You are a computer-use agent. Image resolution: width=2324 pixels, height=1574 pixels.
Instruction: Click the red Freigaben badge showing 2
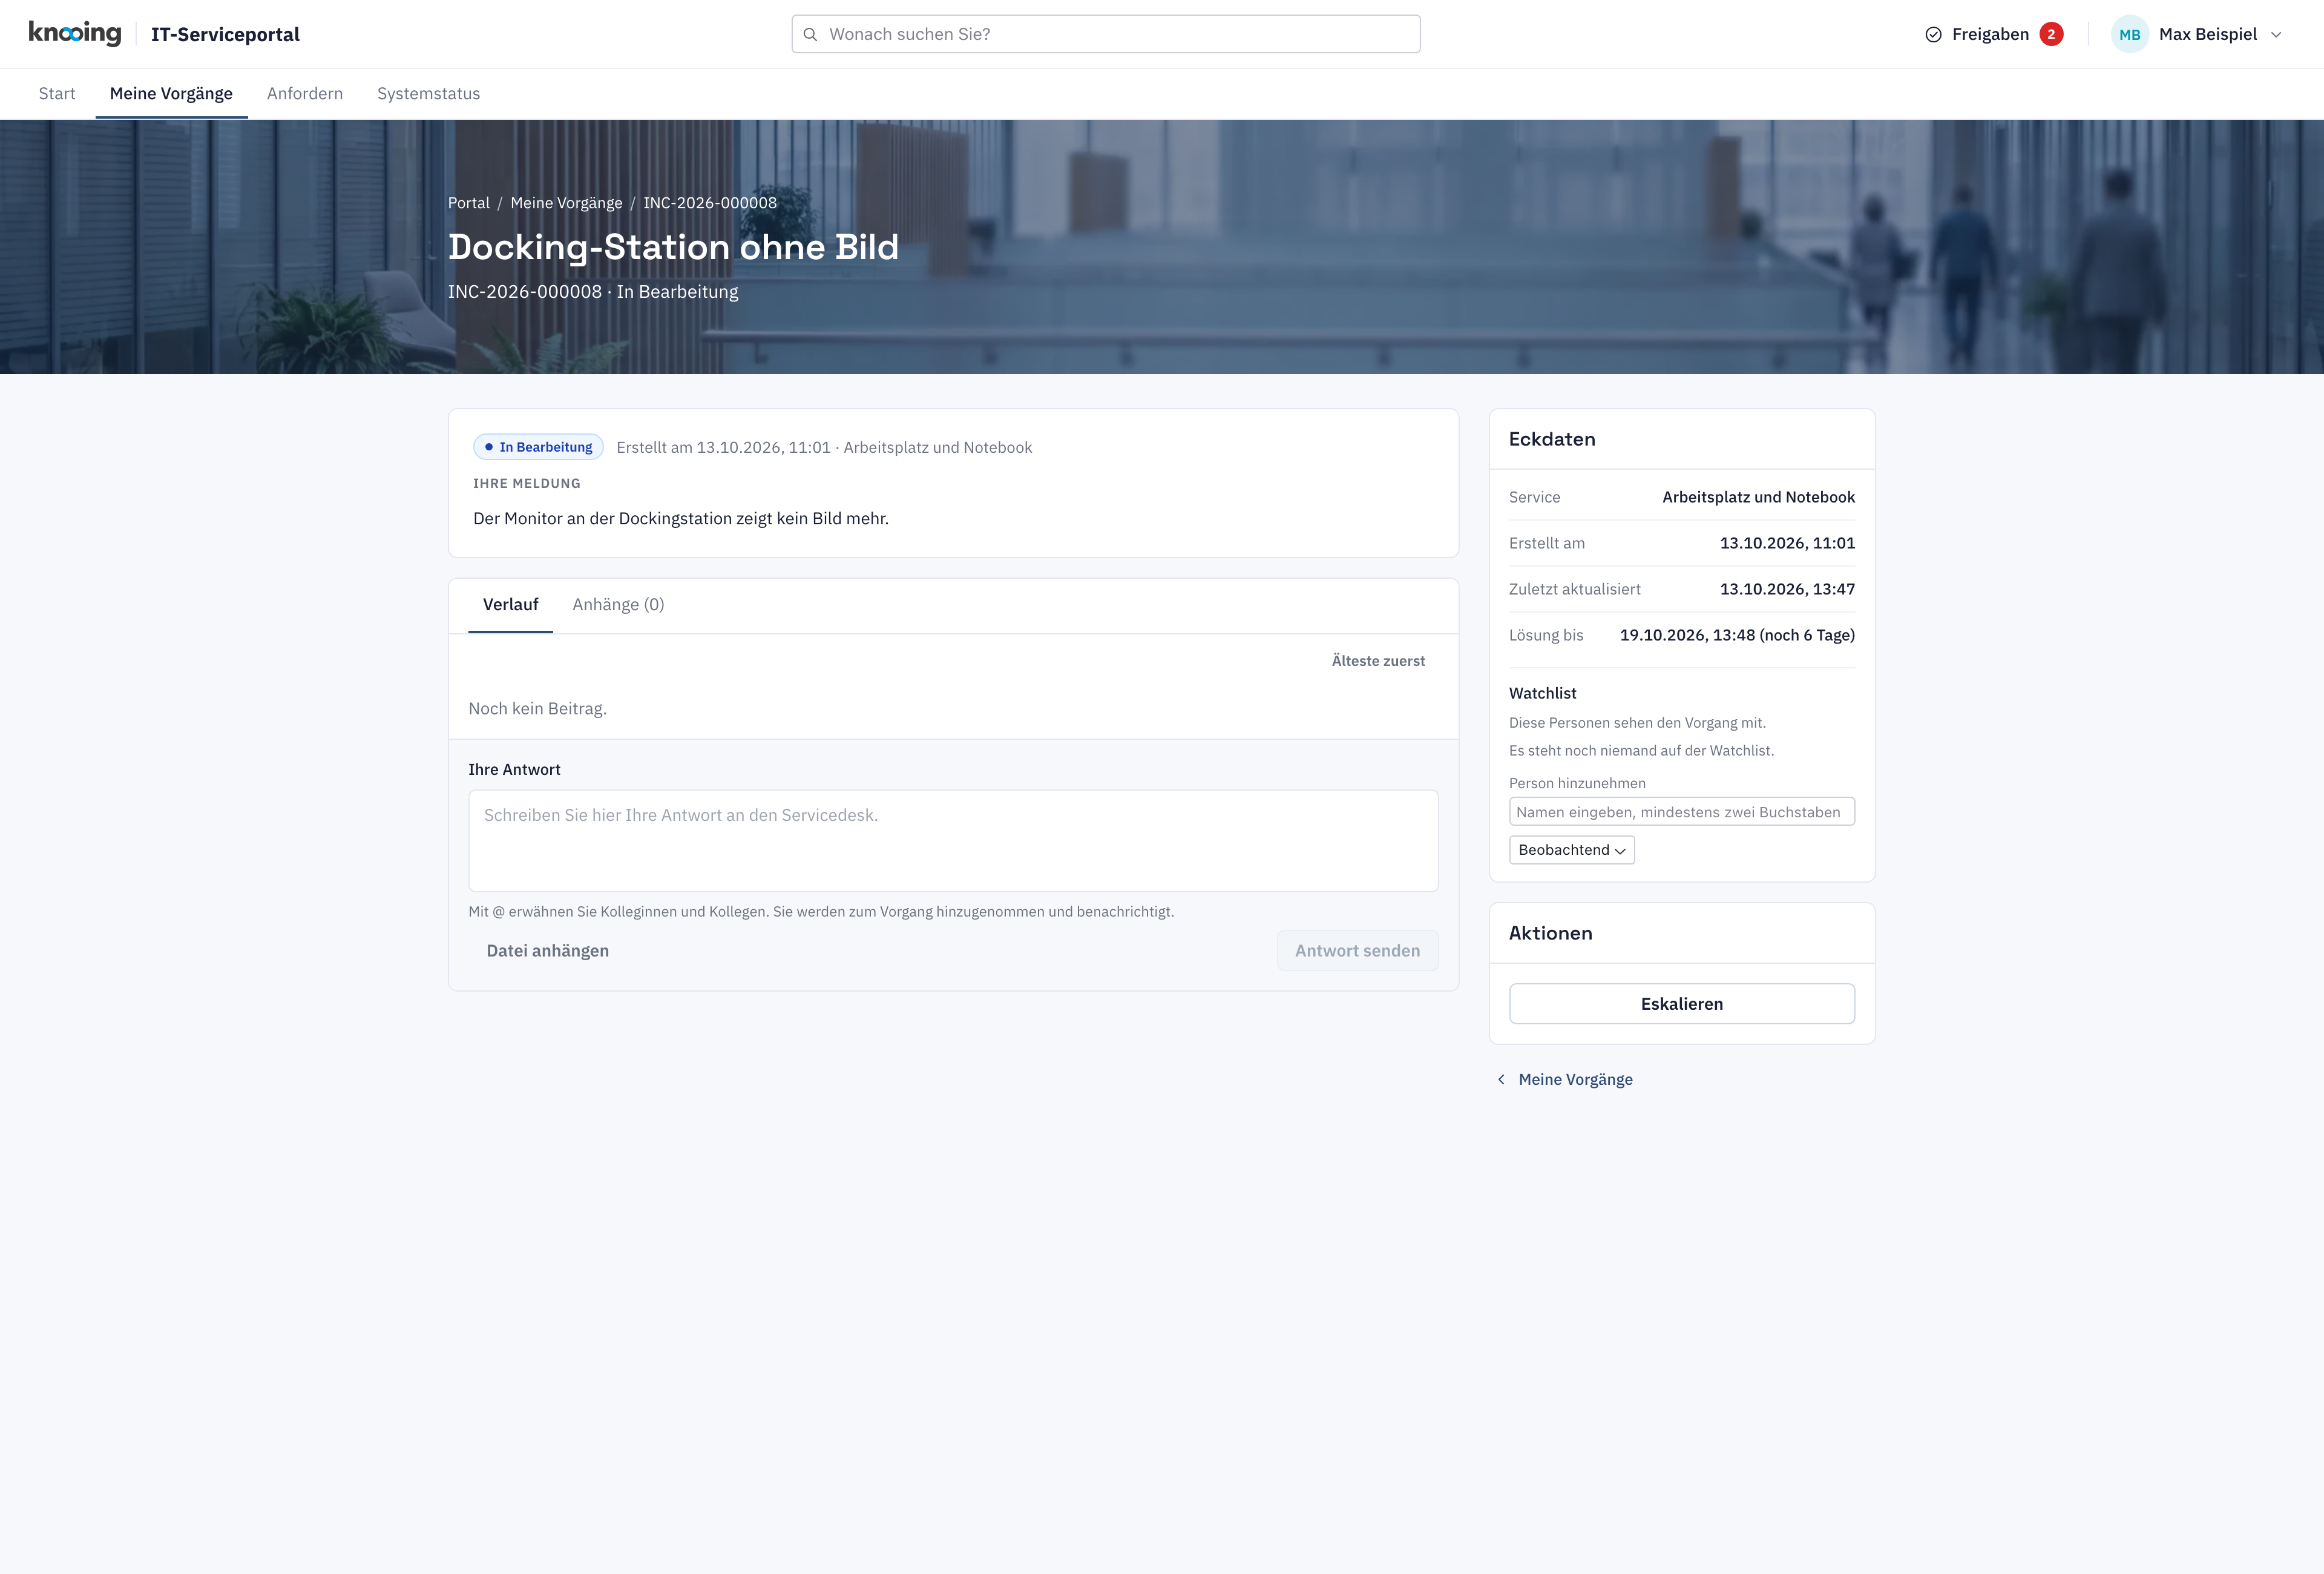pos(2051,34)
